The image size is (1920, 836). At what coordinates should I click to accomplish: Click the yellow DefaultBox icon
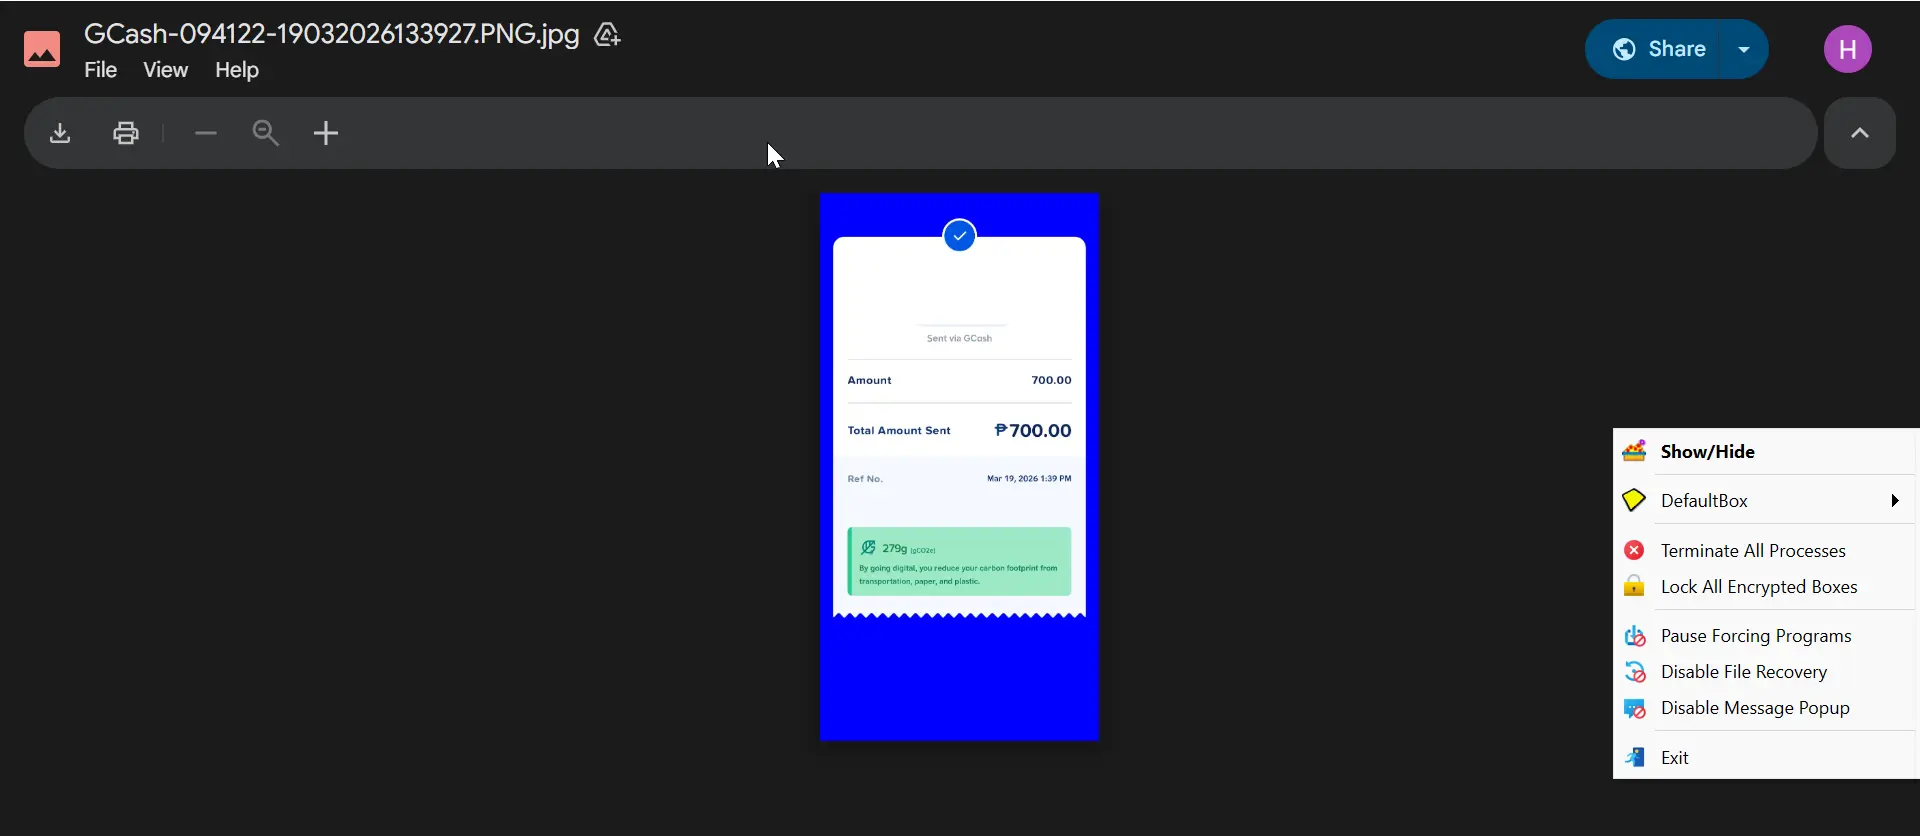[1634, 500]
